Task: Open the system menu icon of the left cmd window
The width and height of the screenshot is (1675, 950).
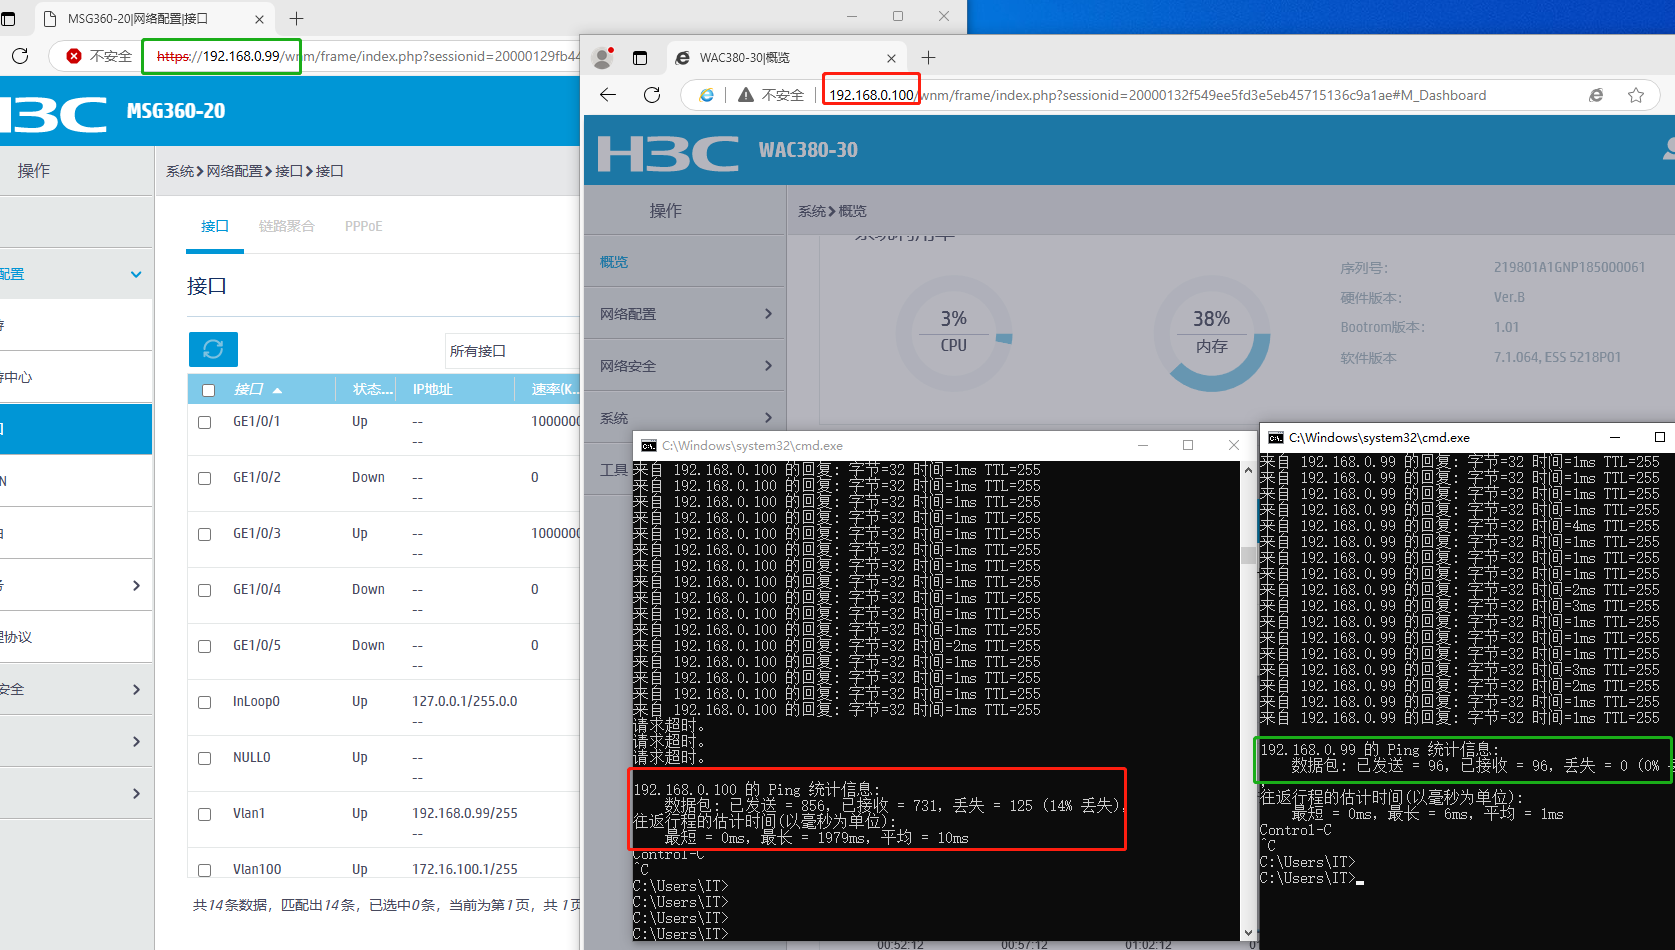Action: pos(649,446)
